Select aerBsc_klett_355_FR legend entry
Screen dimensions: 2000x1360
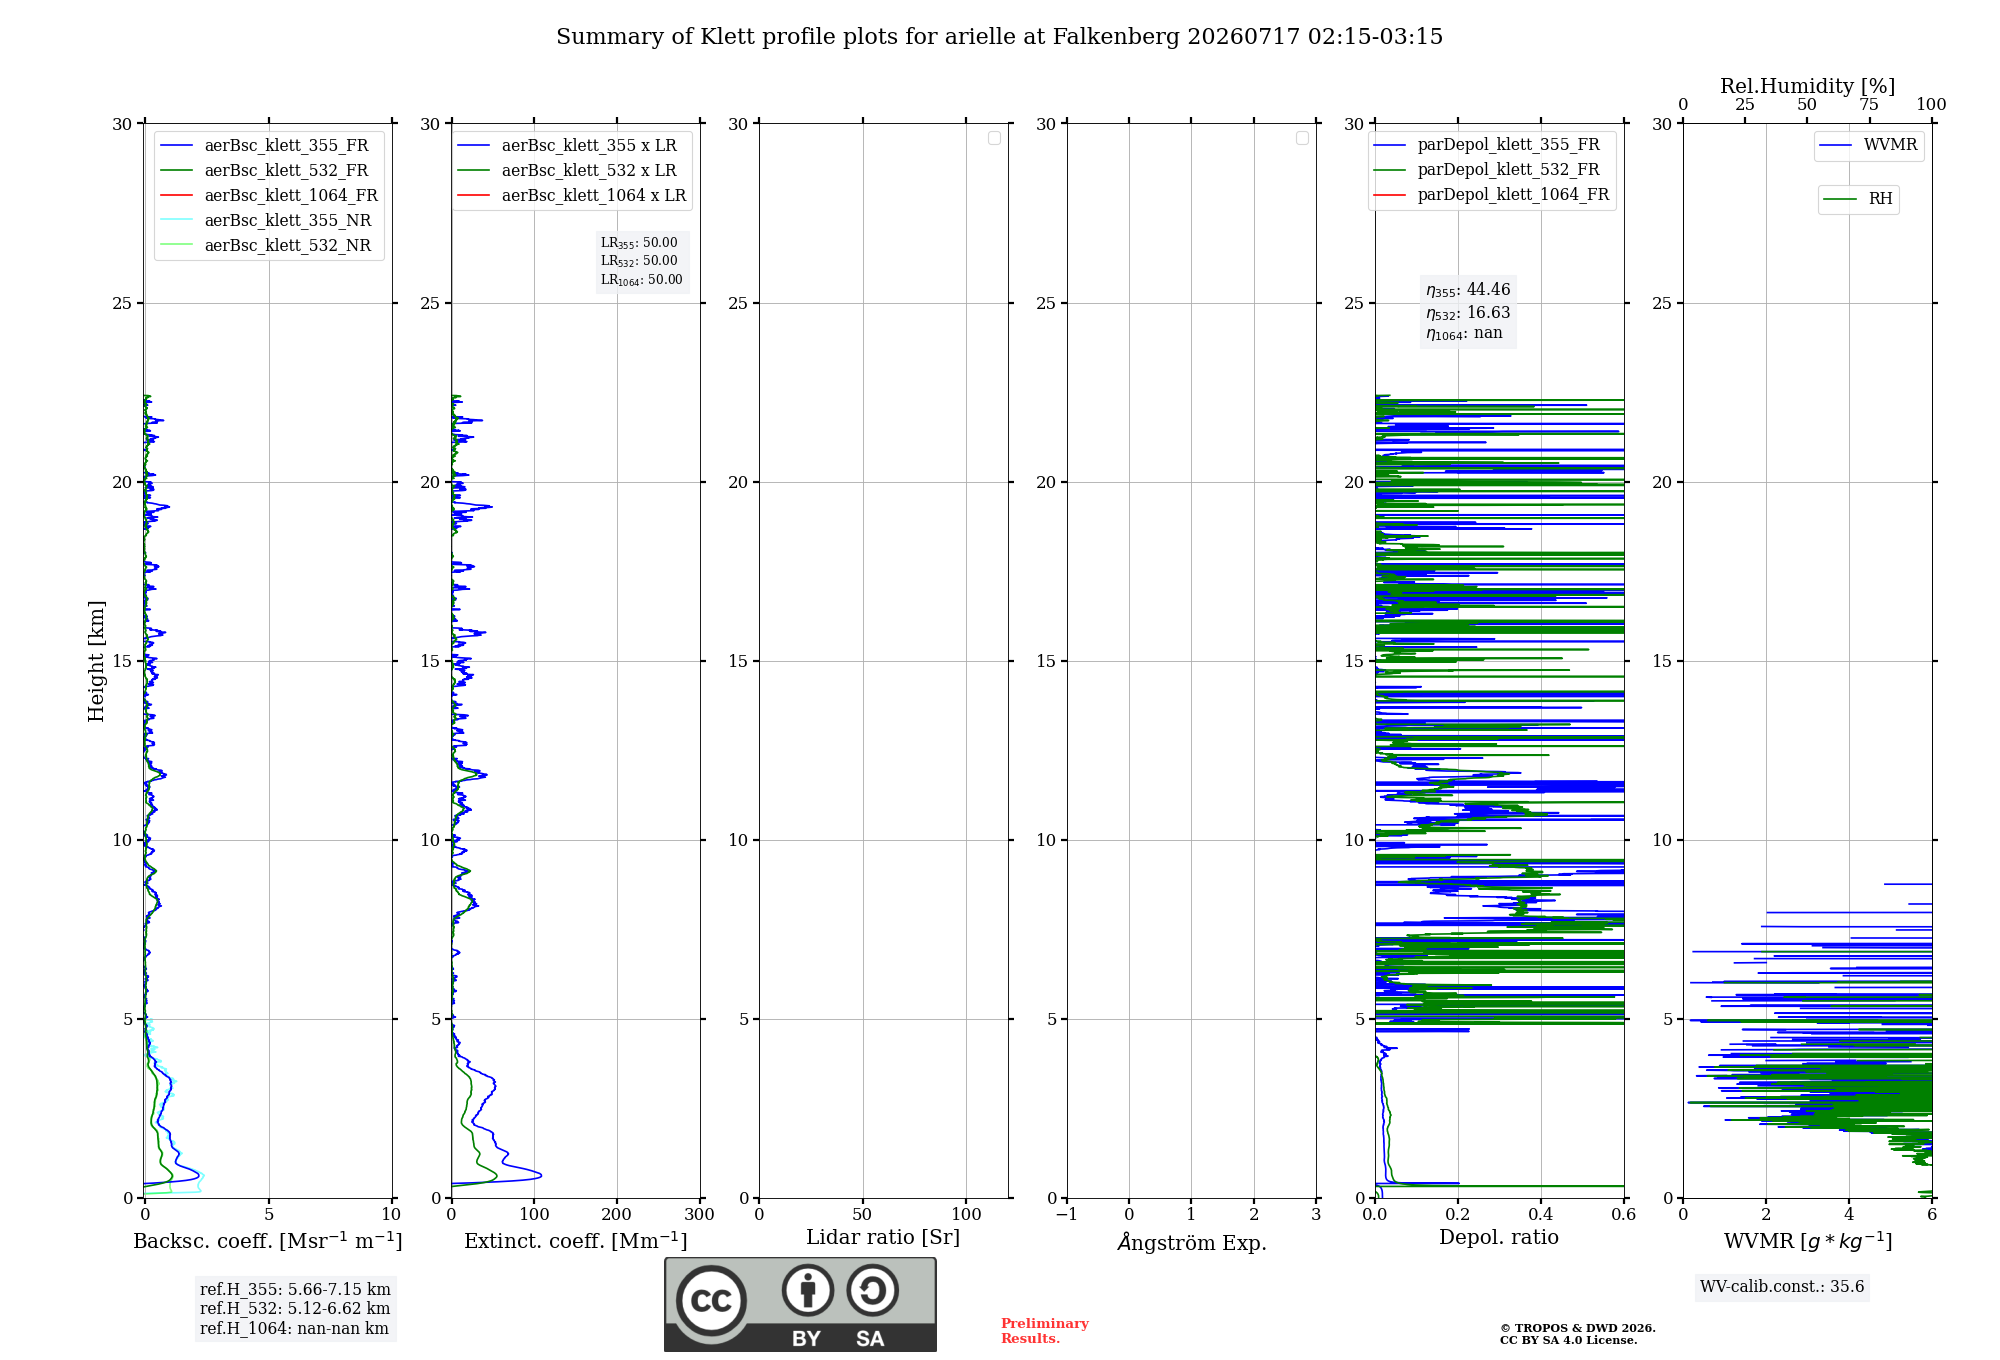(265, 145)
